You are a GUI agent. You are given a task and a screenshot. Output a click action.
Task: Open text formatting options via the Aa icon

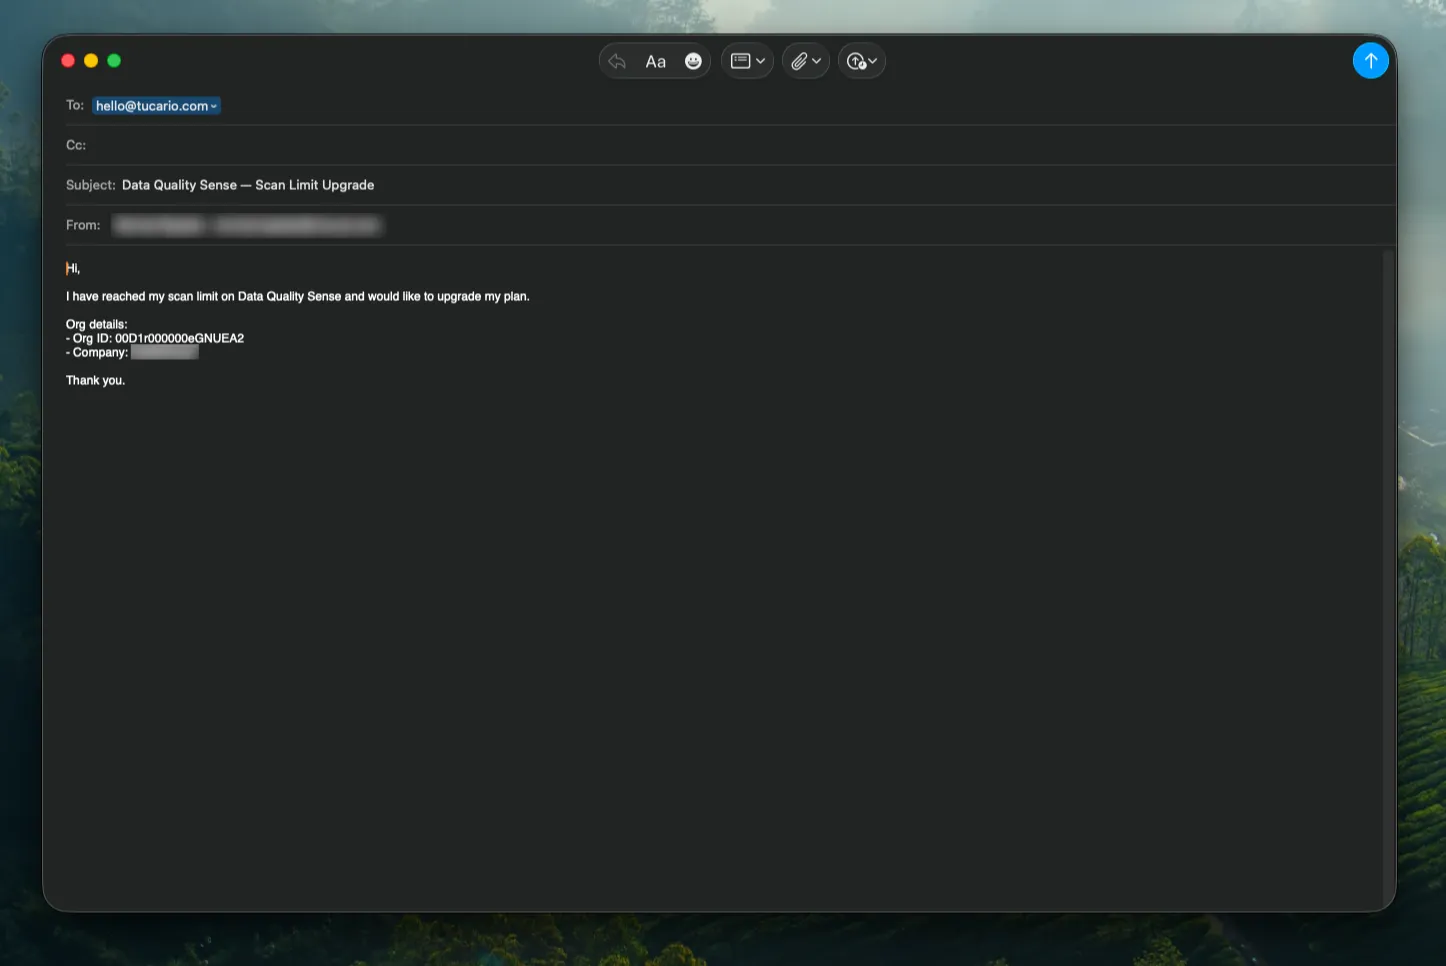(655, 61)
